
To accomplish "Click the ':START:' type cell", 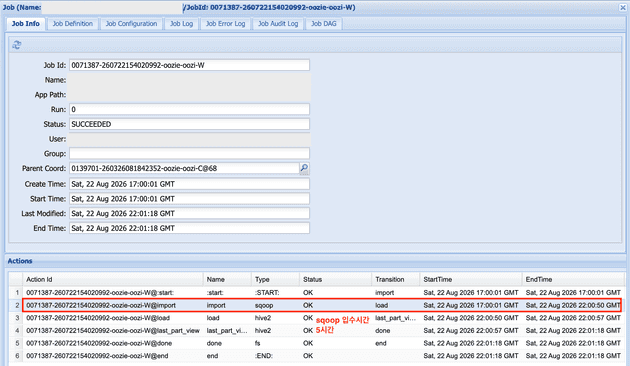I will (x=267, y=292).
